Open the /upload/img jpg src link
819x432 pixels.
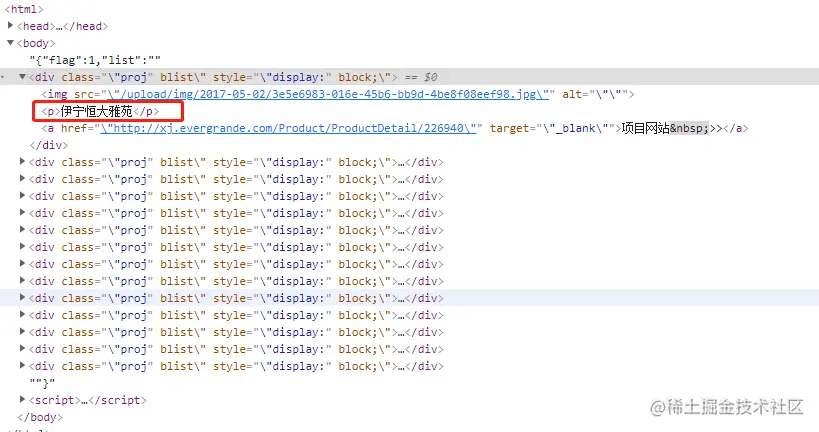click(x=328, y=94)
